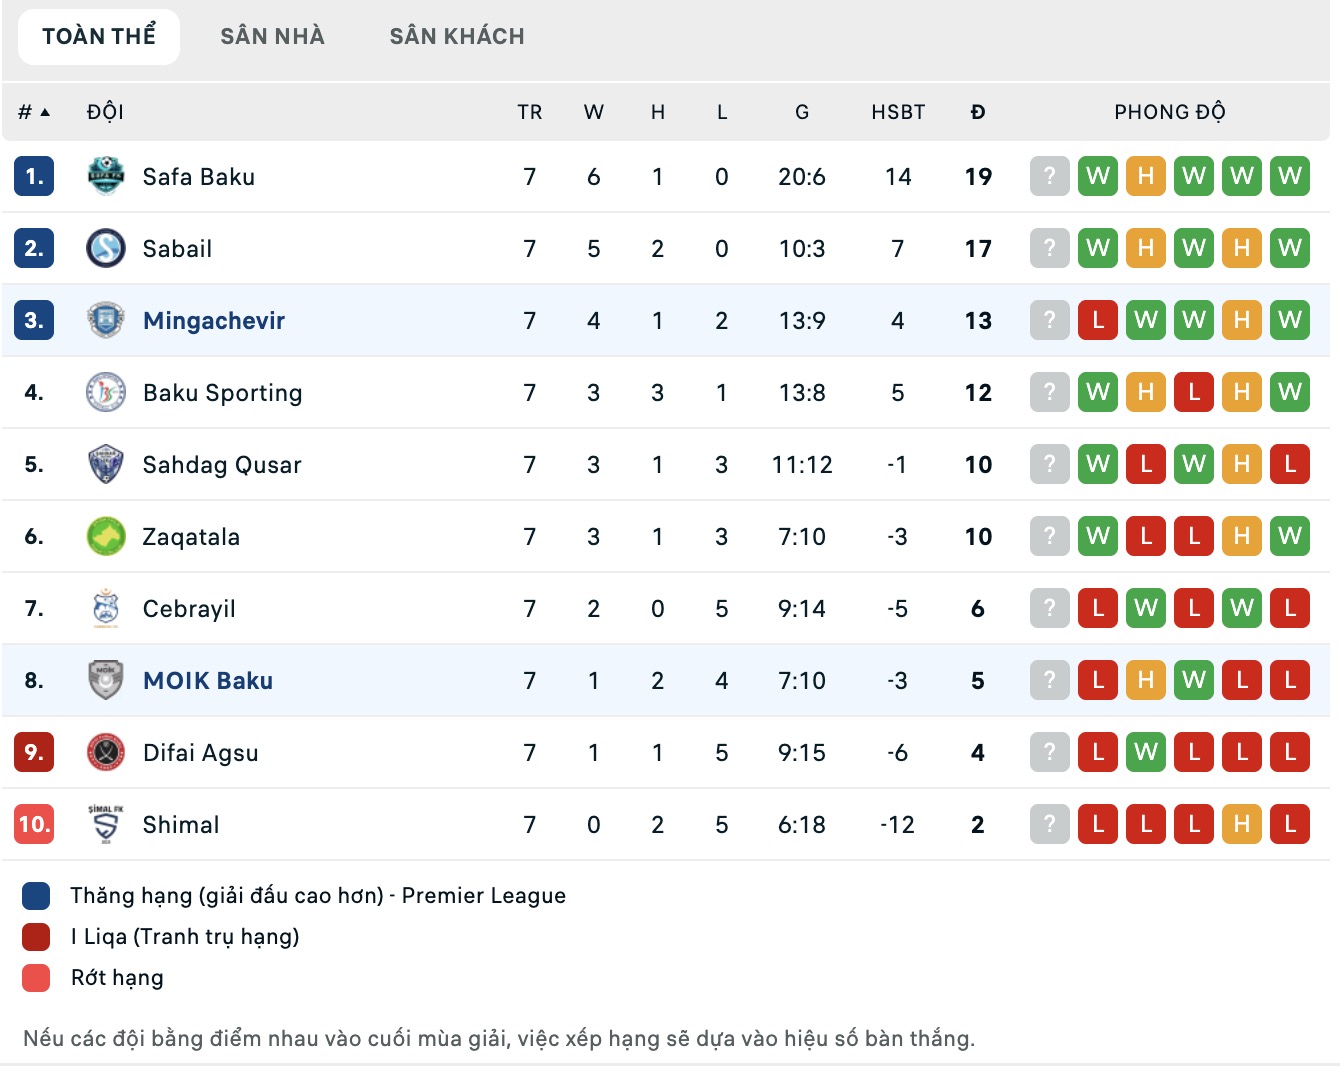Open the Baku Sporting crest icon

pyautogui.click(x=106, y=392)
